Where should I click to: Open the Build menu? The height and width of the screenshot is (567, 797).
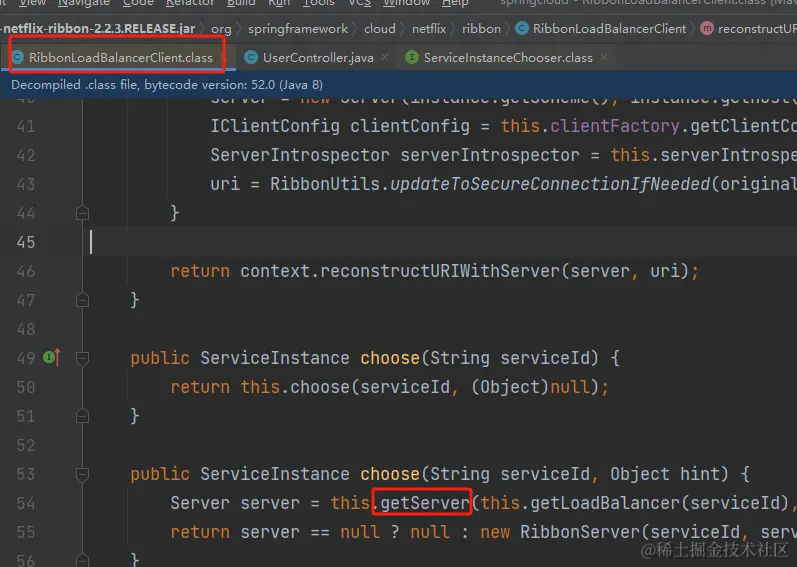241,3
